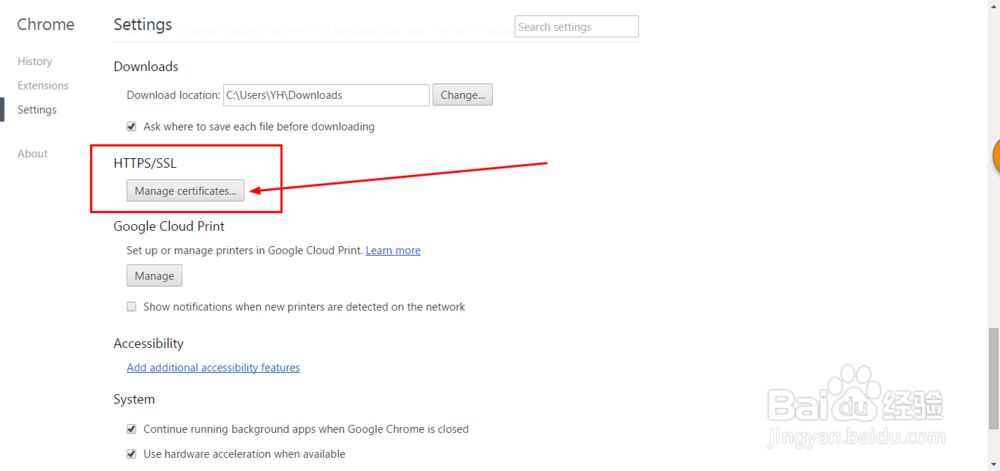Viewport: 1000px width, 471px height.
Task: Open the Extensions page in sidebar
Action: 43,85
